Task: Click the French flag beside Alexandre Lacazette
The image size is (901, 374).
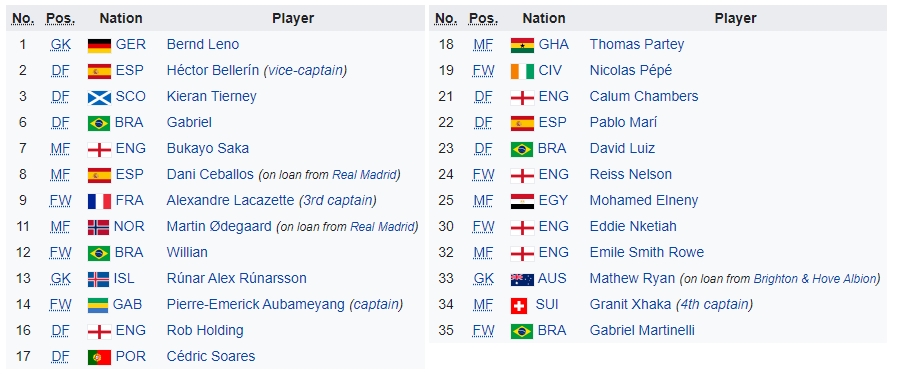Action: [x=99, y=201]
